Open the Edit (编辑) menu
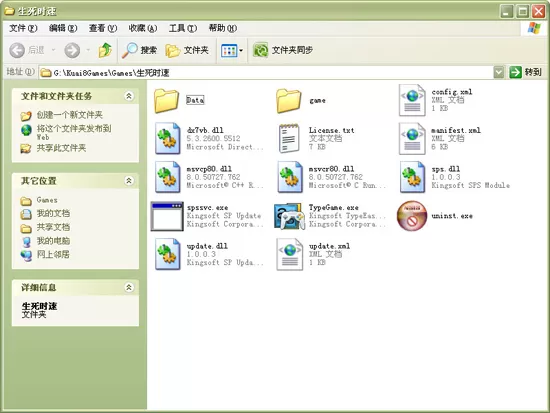This screenshot has width=550, height=413. click(x=63, y=28)
